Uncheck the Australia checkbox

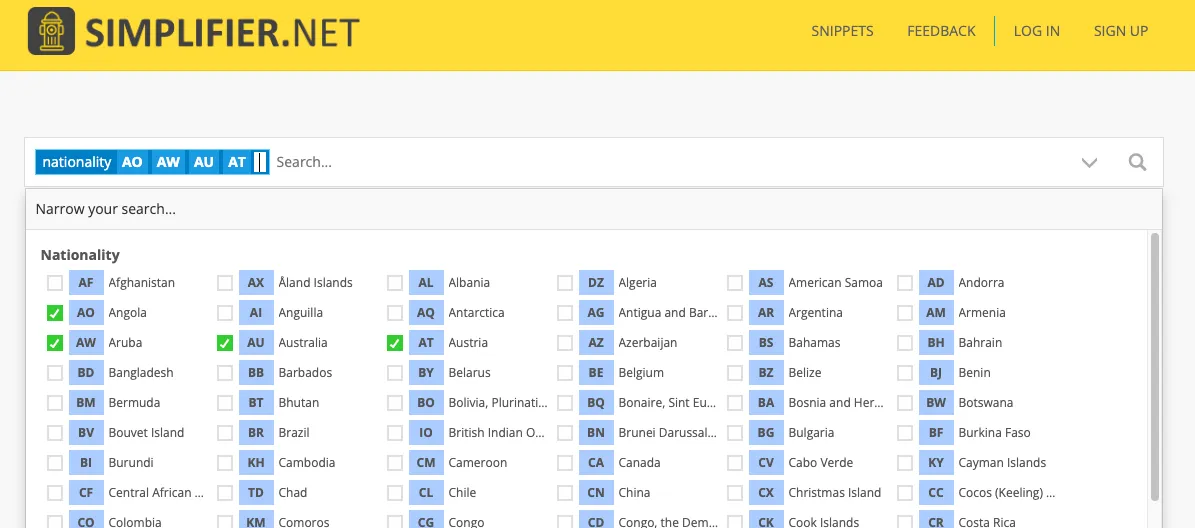[x=225, y=343]
